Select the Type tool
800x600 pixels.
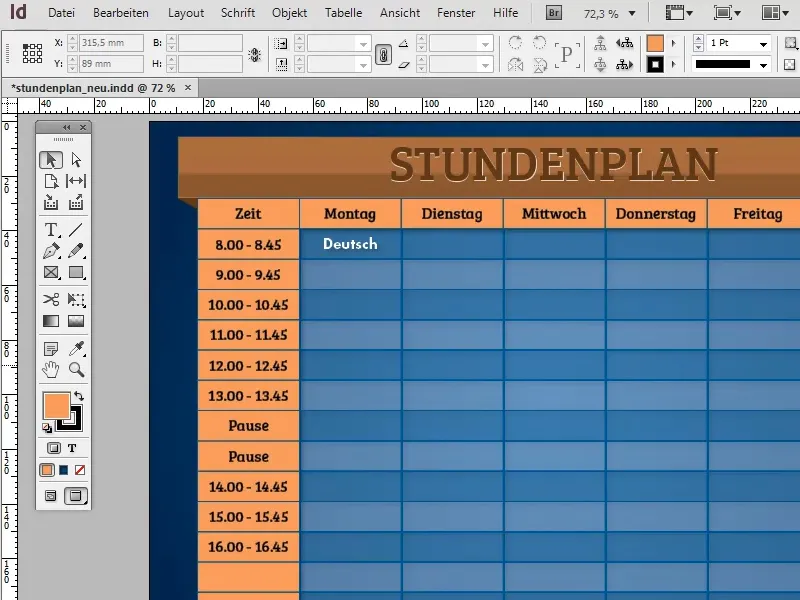51,230
